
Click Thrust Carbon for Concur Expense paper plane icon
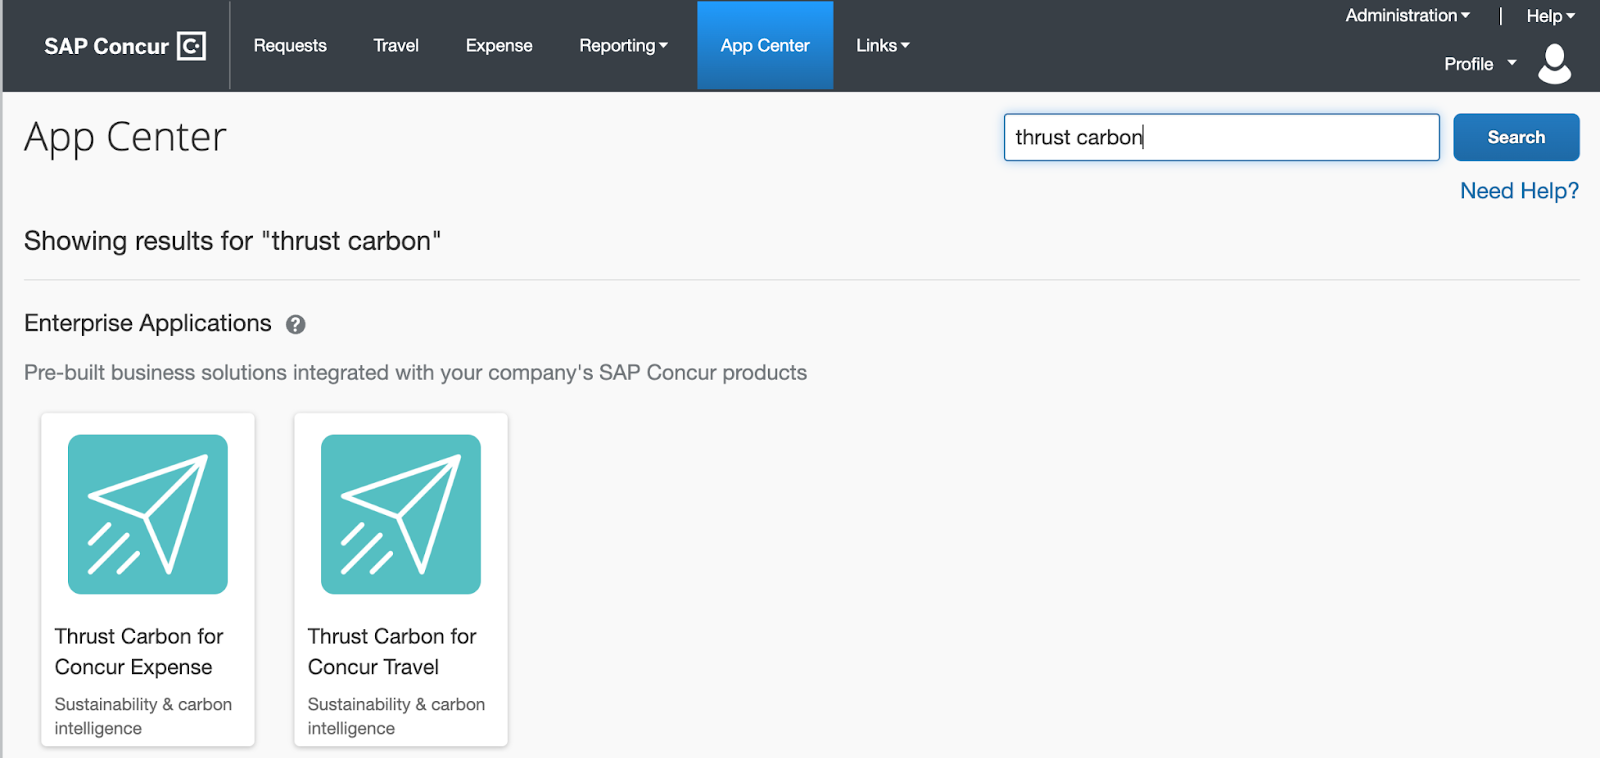tap(148, 514)
